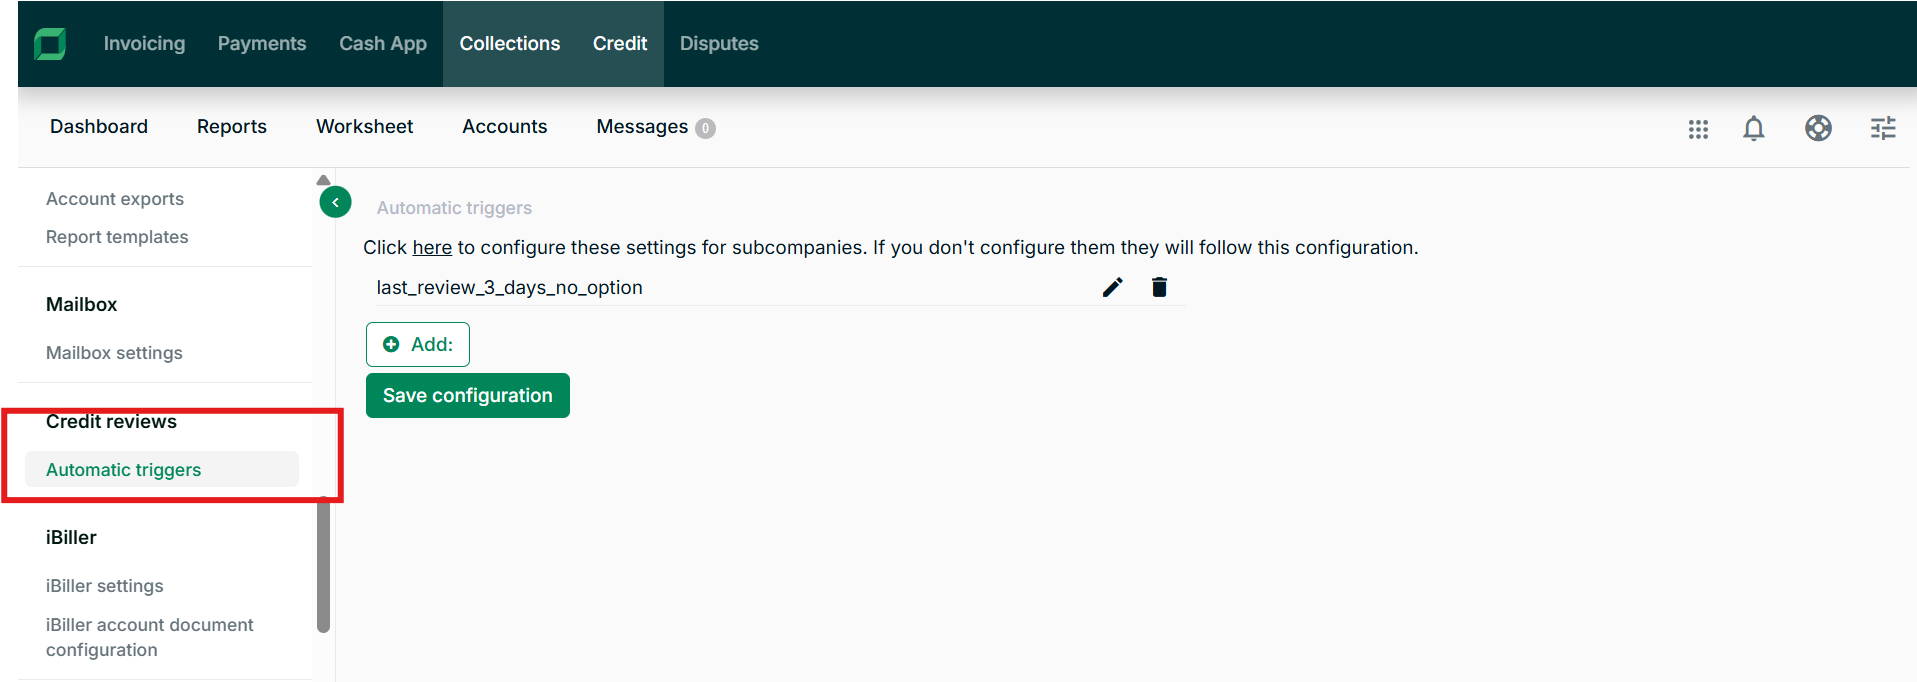Screen dimensions: 1917x682
Task: Follow the 'here' subcompanies link
Action: (432, 248)
